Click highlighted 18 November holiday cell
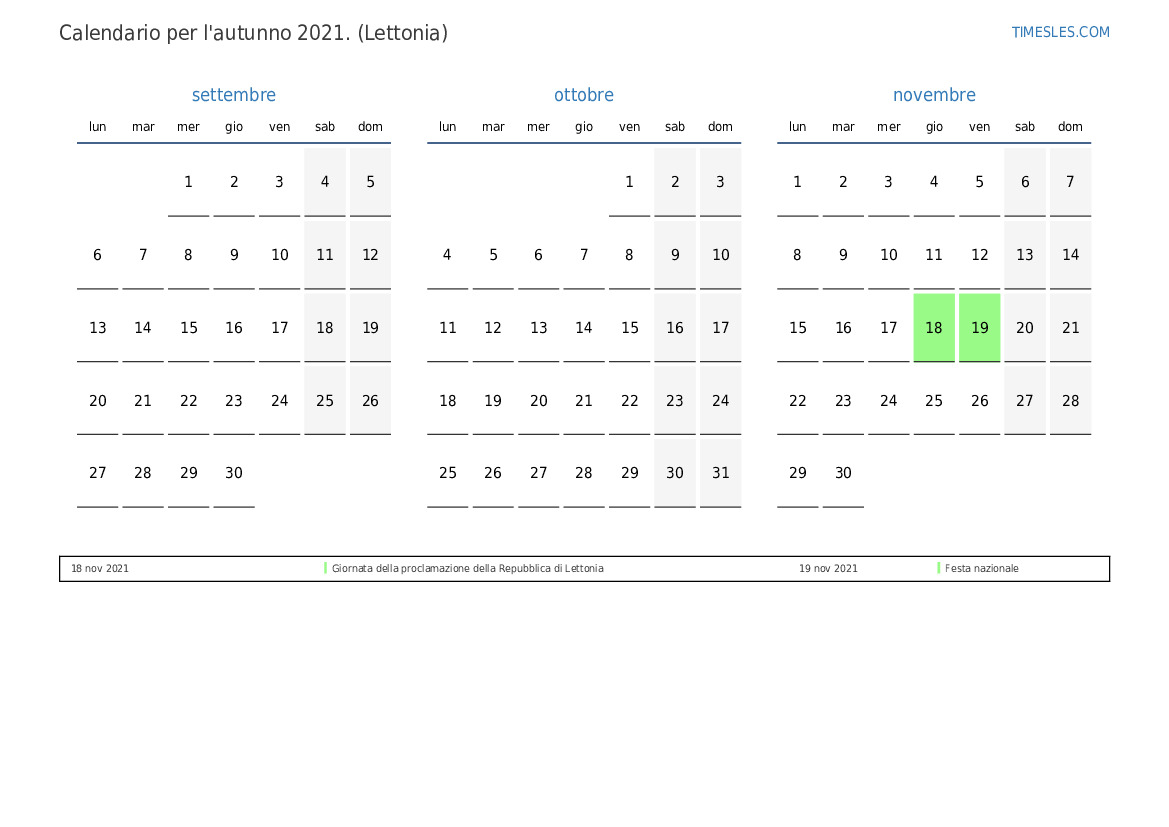 coord(934,327)
